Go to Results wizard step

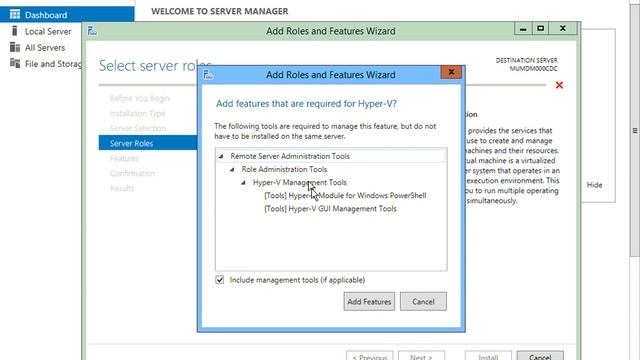[122, 188]
